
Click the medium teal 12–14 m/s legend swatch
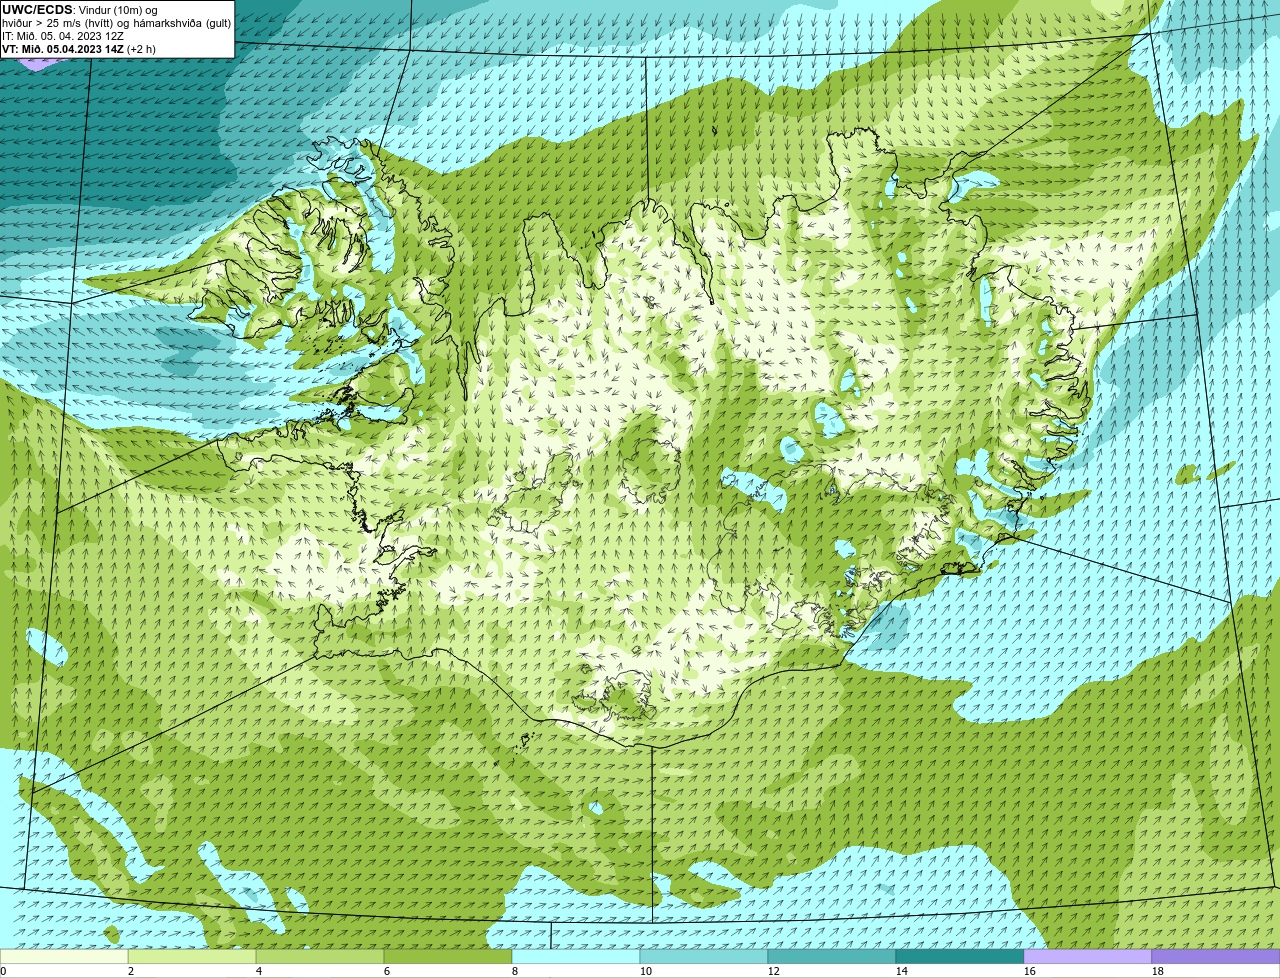coord(832,956)
